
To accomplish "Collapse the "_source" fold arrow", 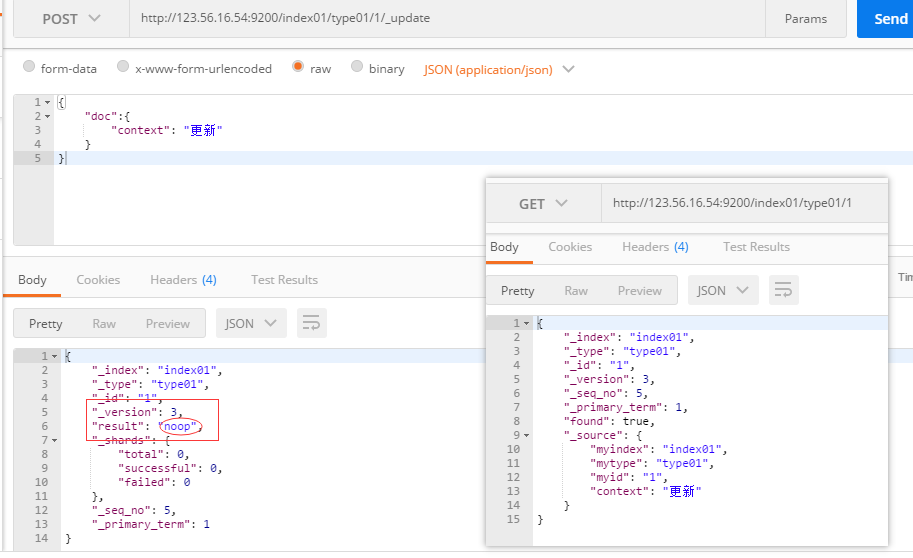I will coord(526,435).
